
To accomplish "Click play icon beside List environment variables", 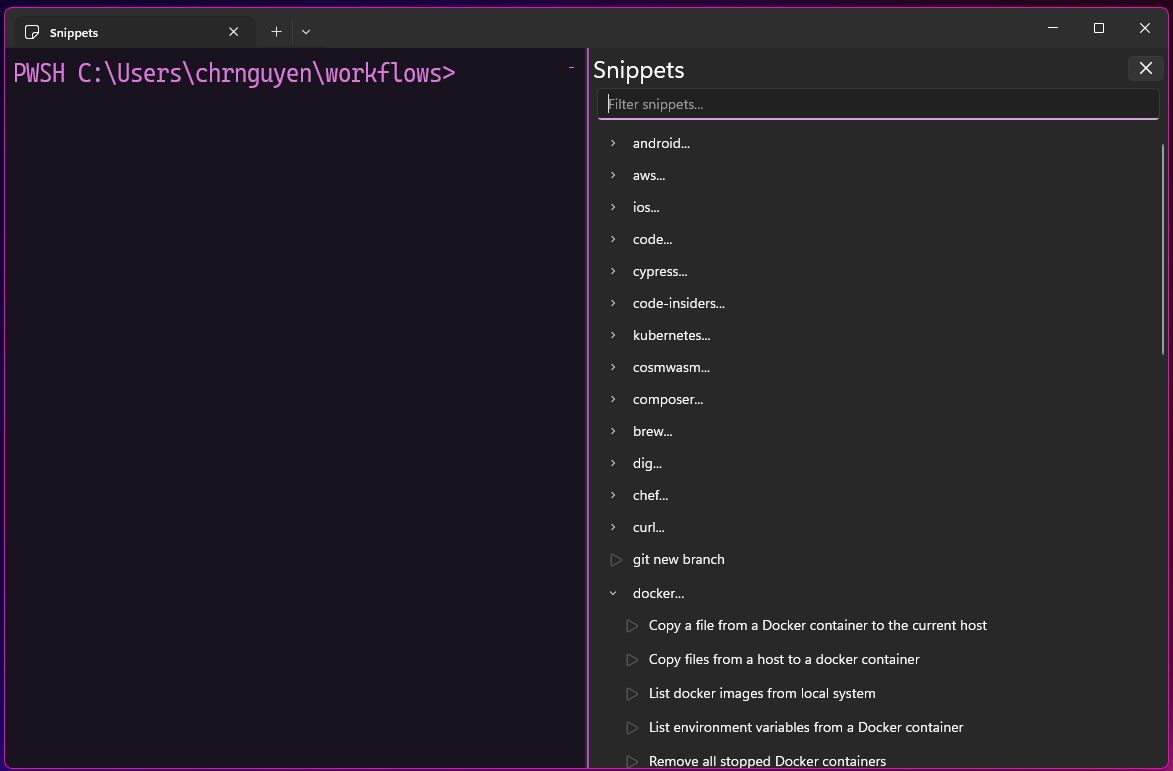I will (x=632, y=728).
